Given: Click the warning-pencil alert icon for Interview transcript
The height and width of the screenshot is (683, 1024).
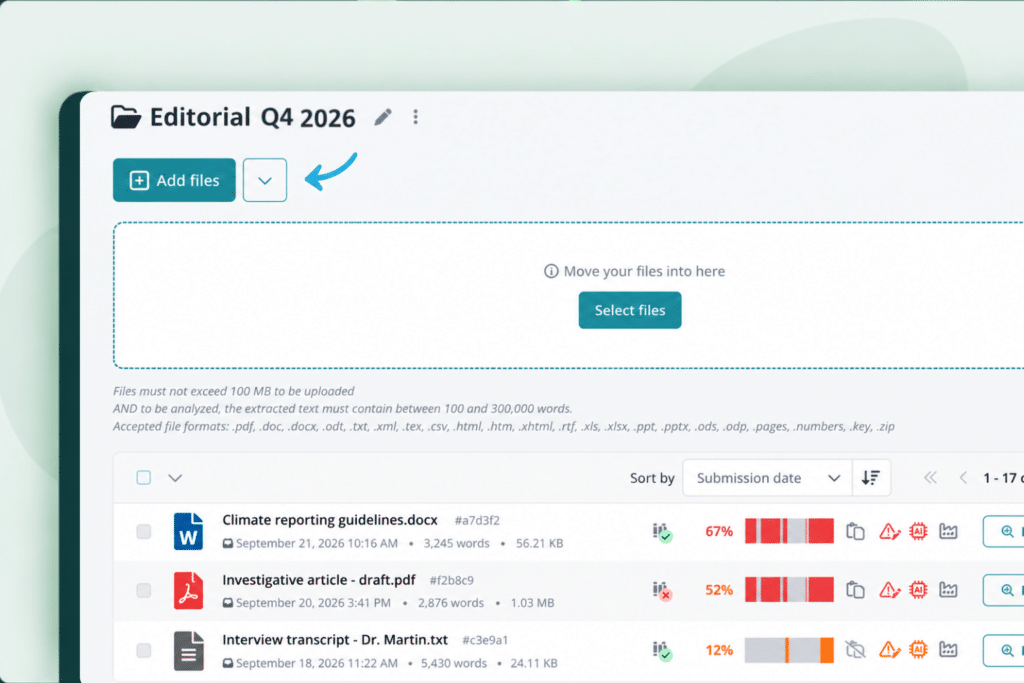Looking at the screenshot, I should click(889, 650).
